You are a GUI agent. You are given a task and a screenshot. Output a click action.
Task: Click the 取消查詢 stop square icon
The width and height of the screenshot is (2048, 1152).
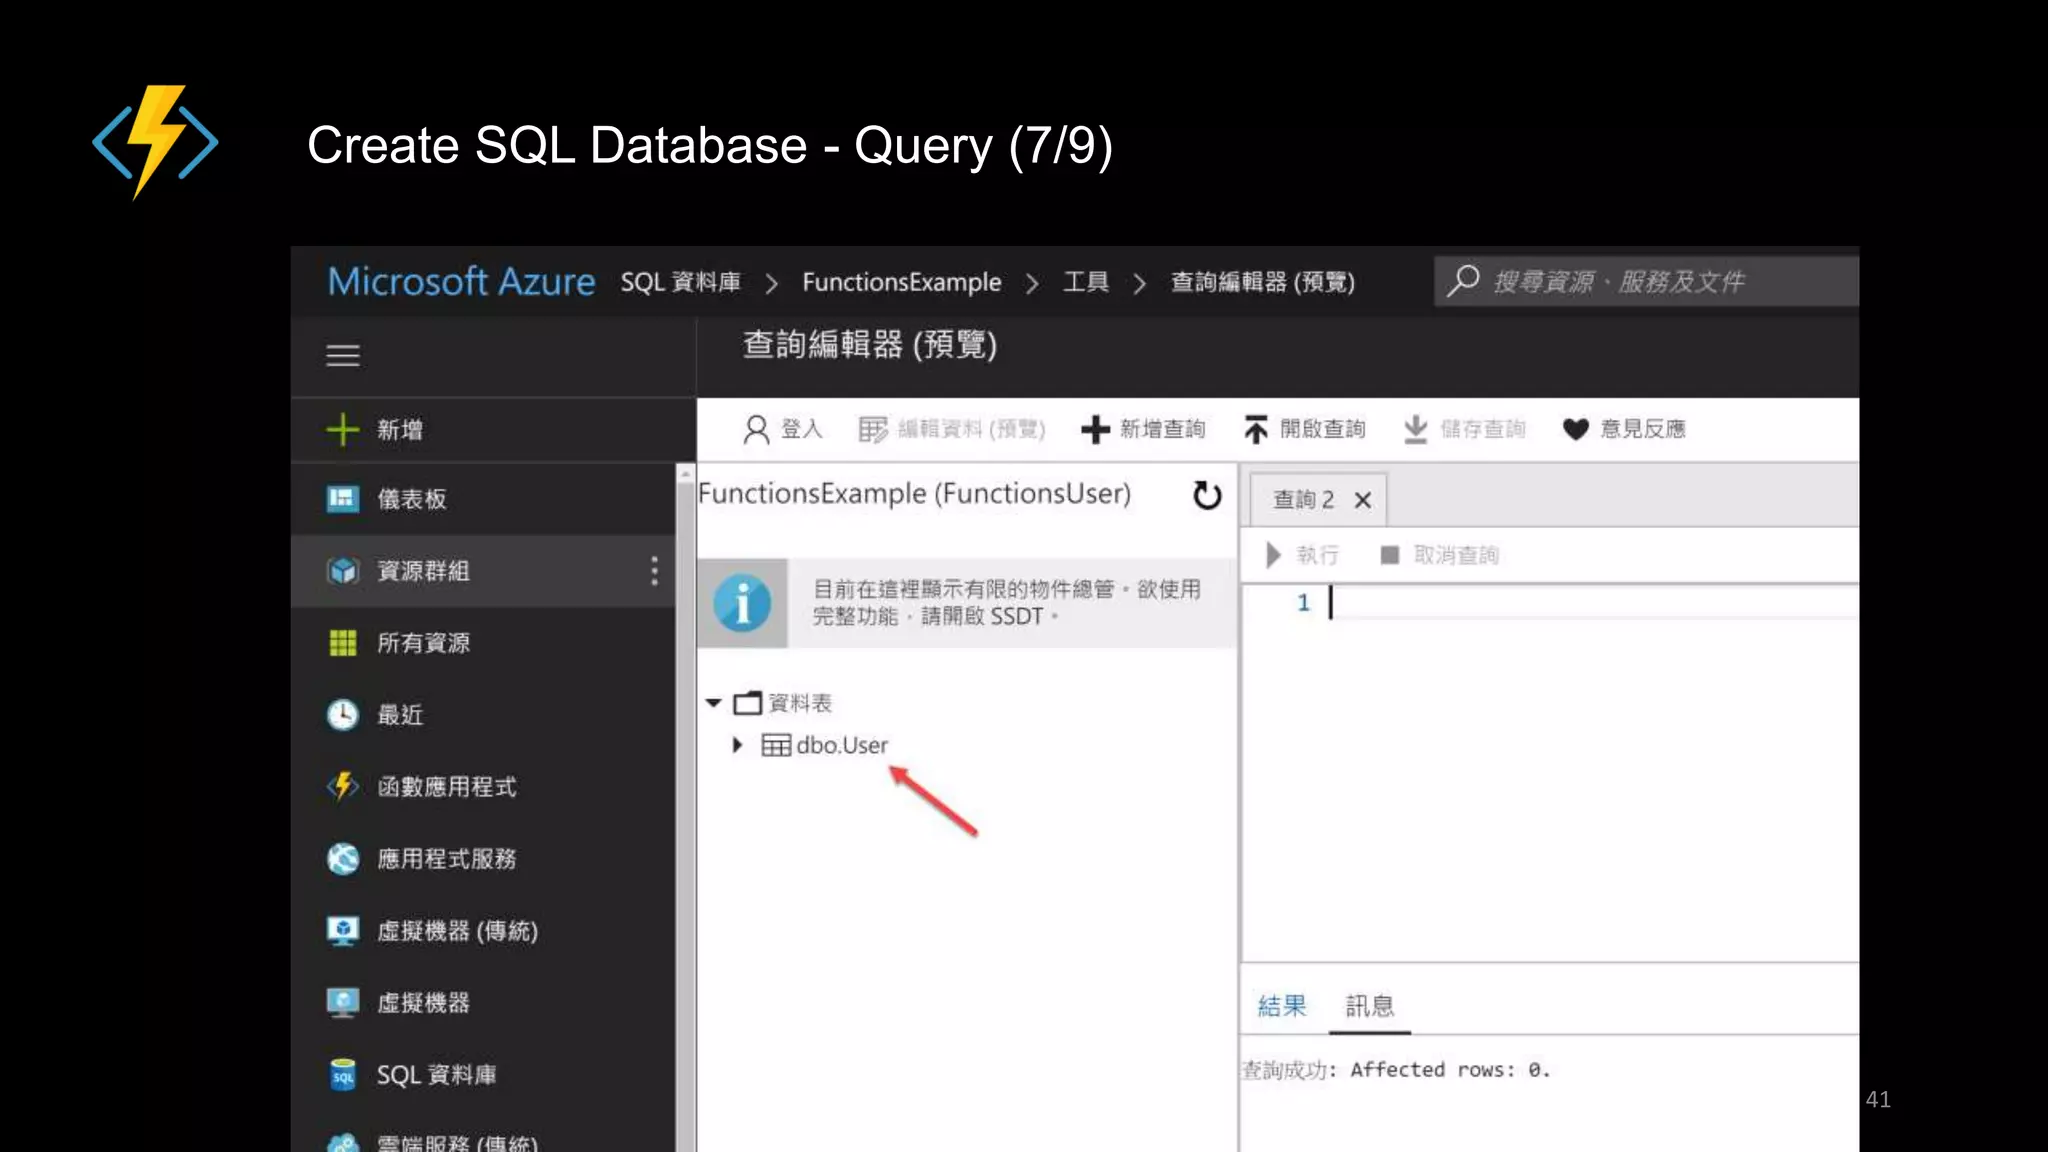pyautogui.click(x=1389, y=555)
